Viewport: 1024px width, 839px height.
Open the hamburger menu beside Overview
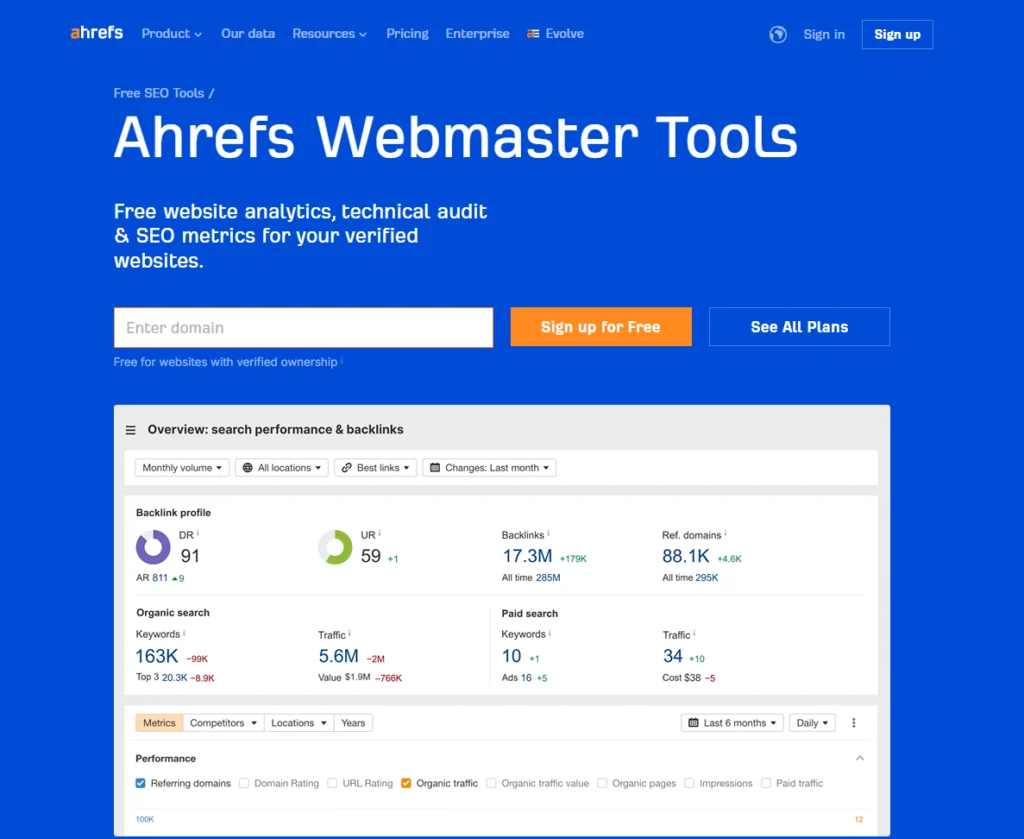click(x=131, y=430)
